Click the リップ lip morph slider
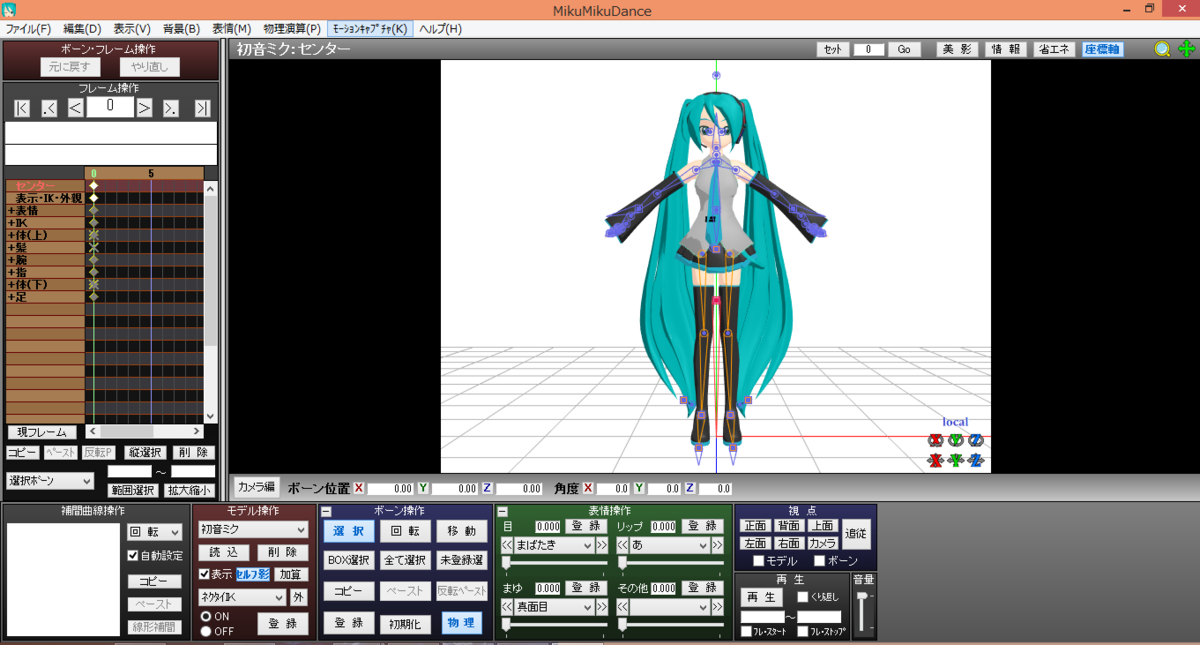This screenshot has height=645, width=1200. pos(669,563)
